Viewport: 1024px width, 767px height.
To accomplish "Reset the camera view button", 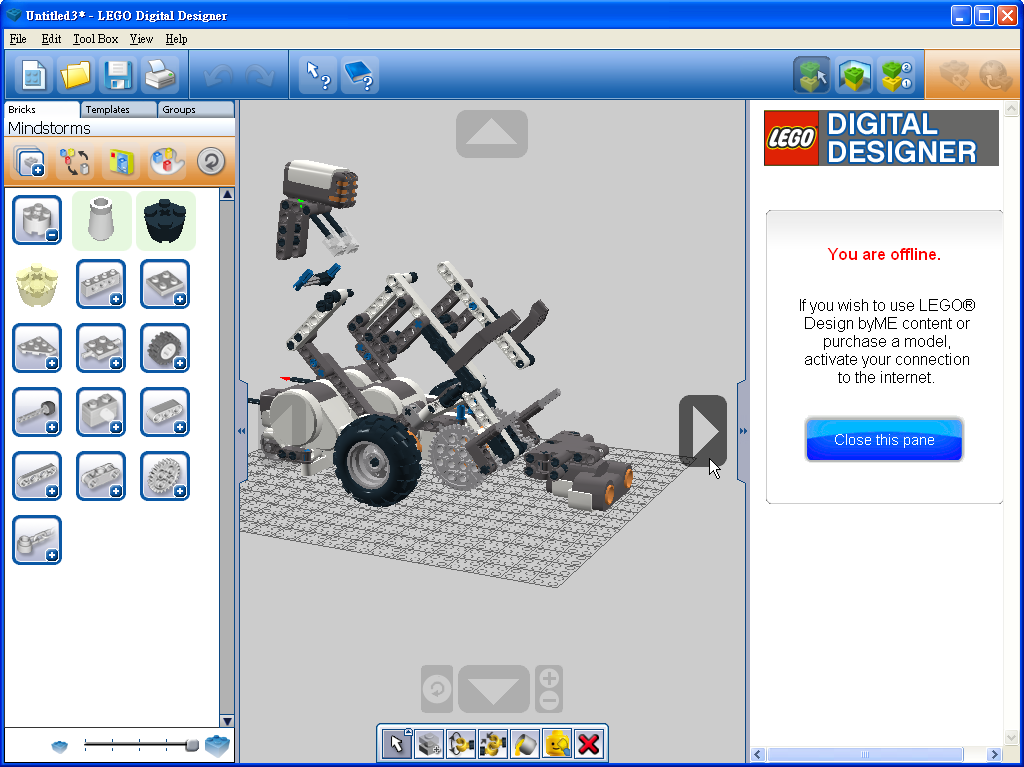I will (x=437, y=689).
